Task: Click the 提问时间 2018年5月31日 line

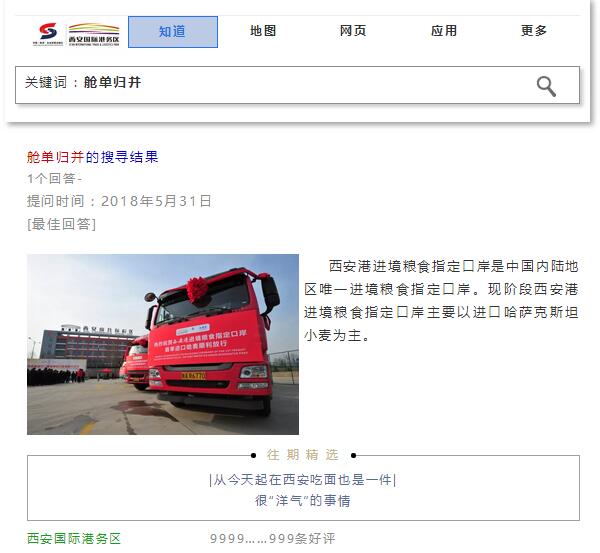Action: coord(119,201)
